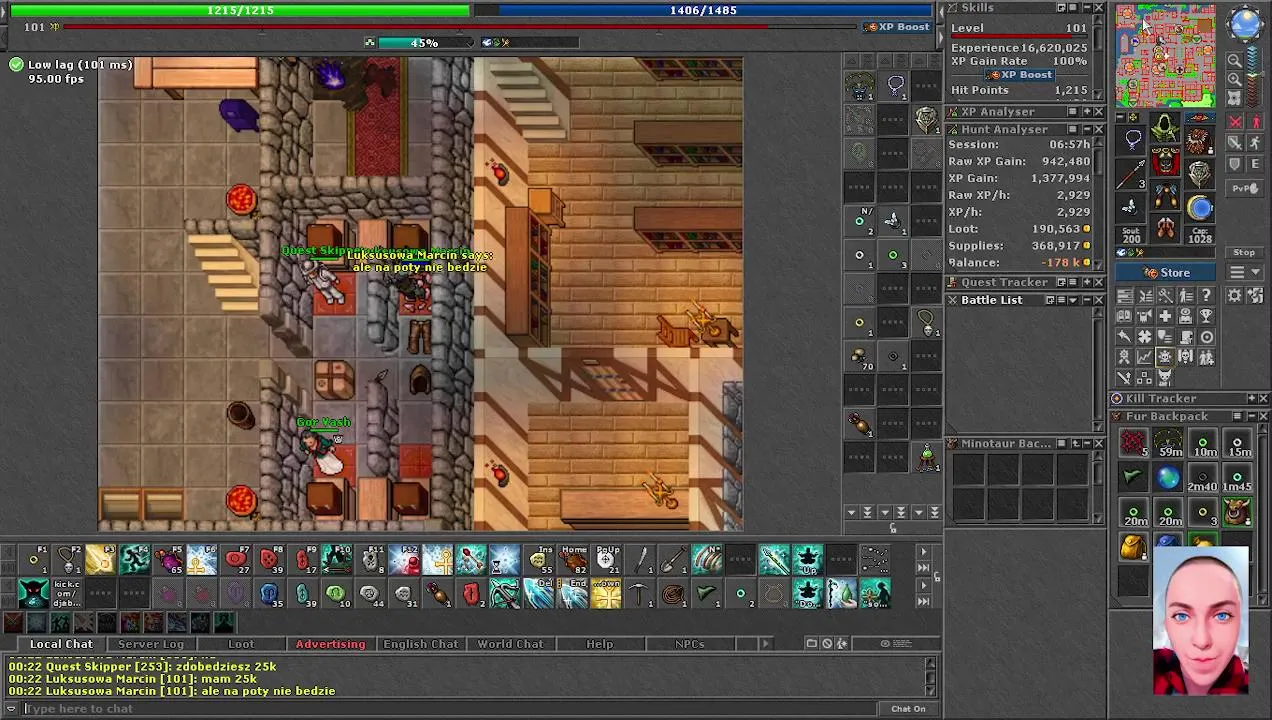Collapse the Fur Backpack panel
The image size is (1272, 720).
click(x=1250, y=417)
